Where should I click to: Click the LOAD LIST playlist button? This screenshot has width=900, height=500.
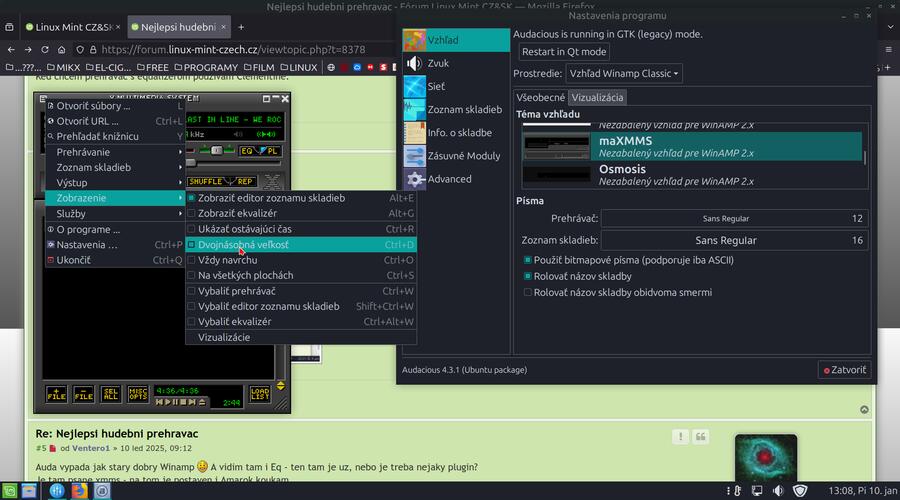coord(259,394)
